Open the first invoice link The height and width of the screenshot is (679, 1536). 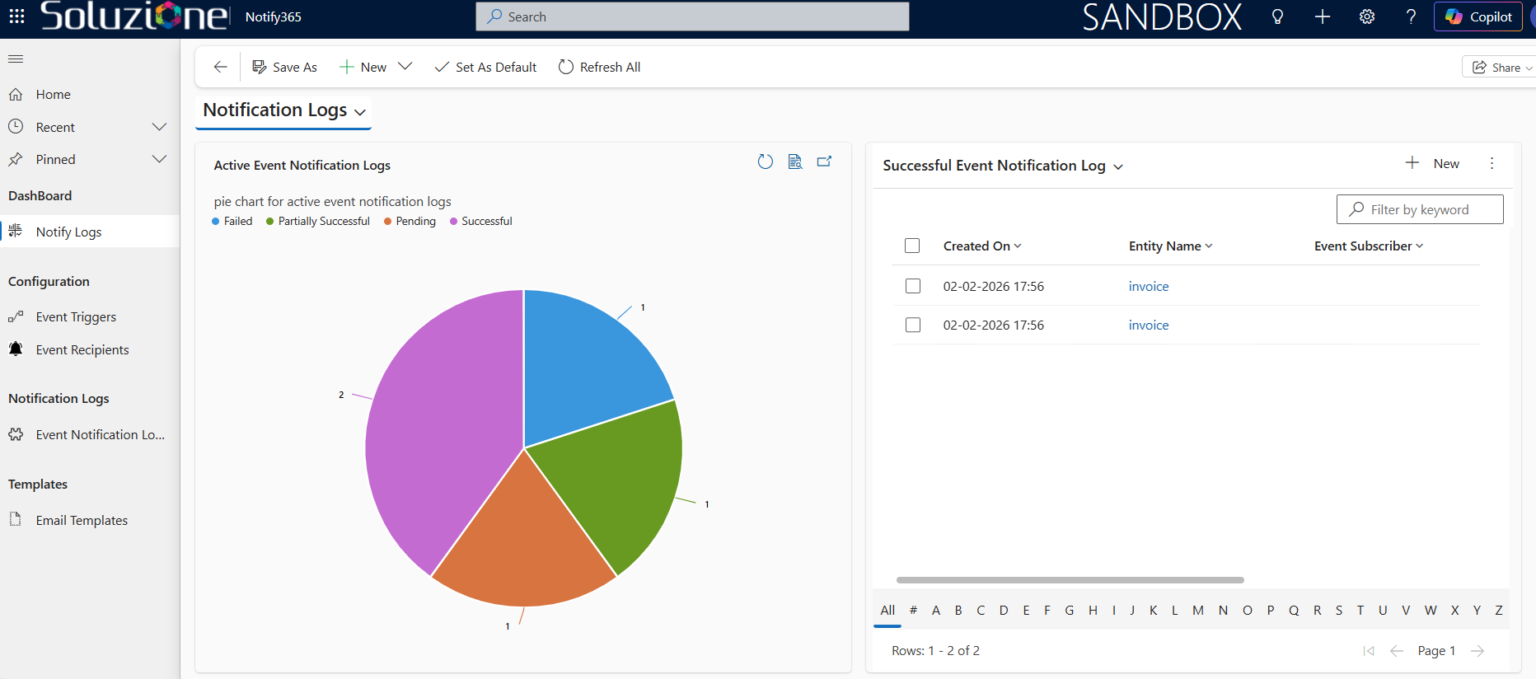tap(1148, 286)
